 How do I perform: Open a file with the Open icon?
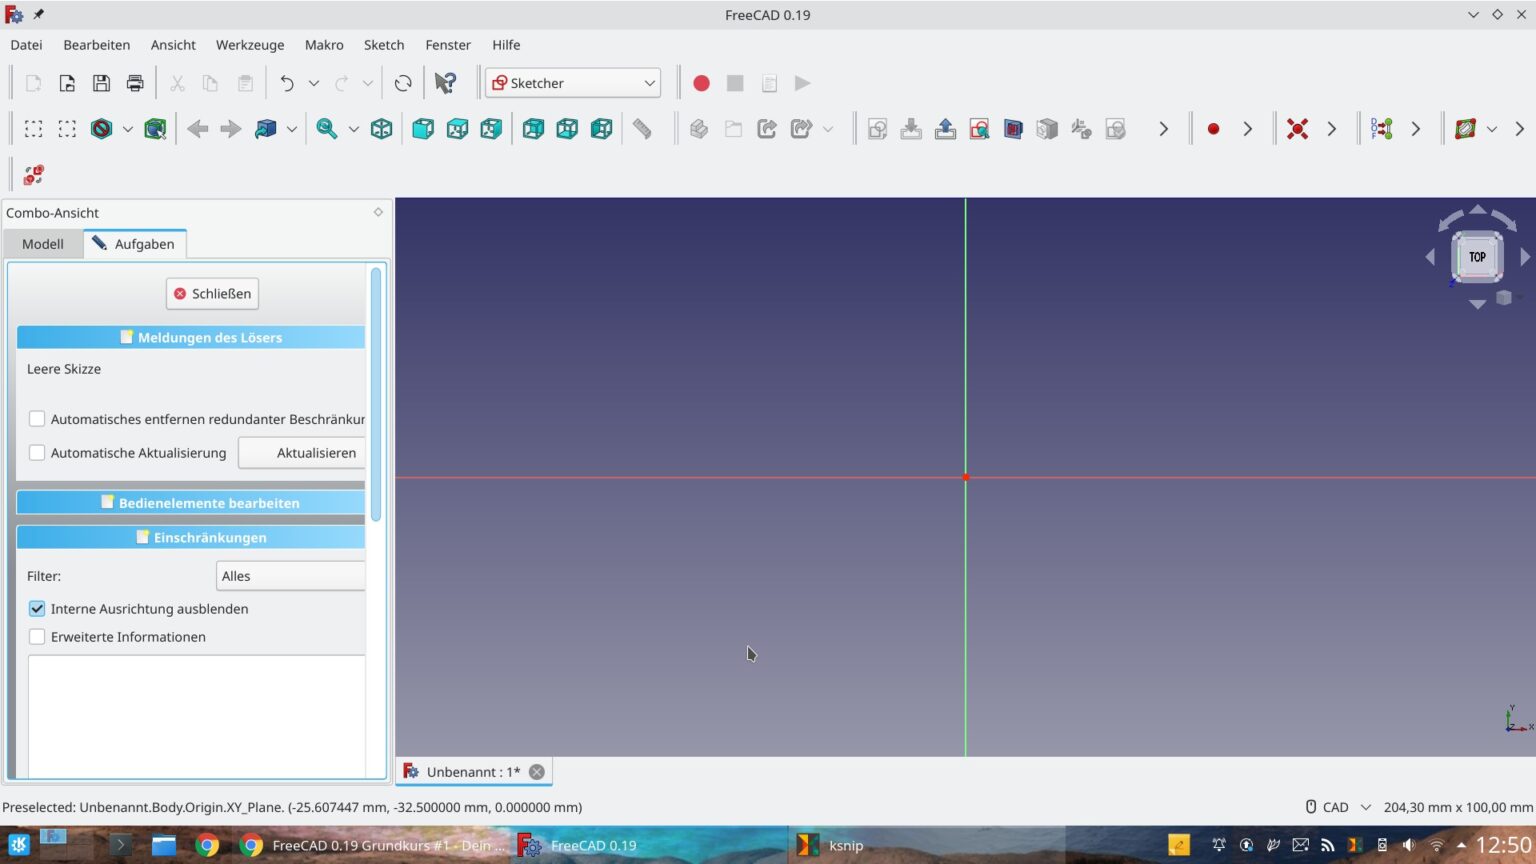point(67,83)
